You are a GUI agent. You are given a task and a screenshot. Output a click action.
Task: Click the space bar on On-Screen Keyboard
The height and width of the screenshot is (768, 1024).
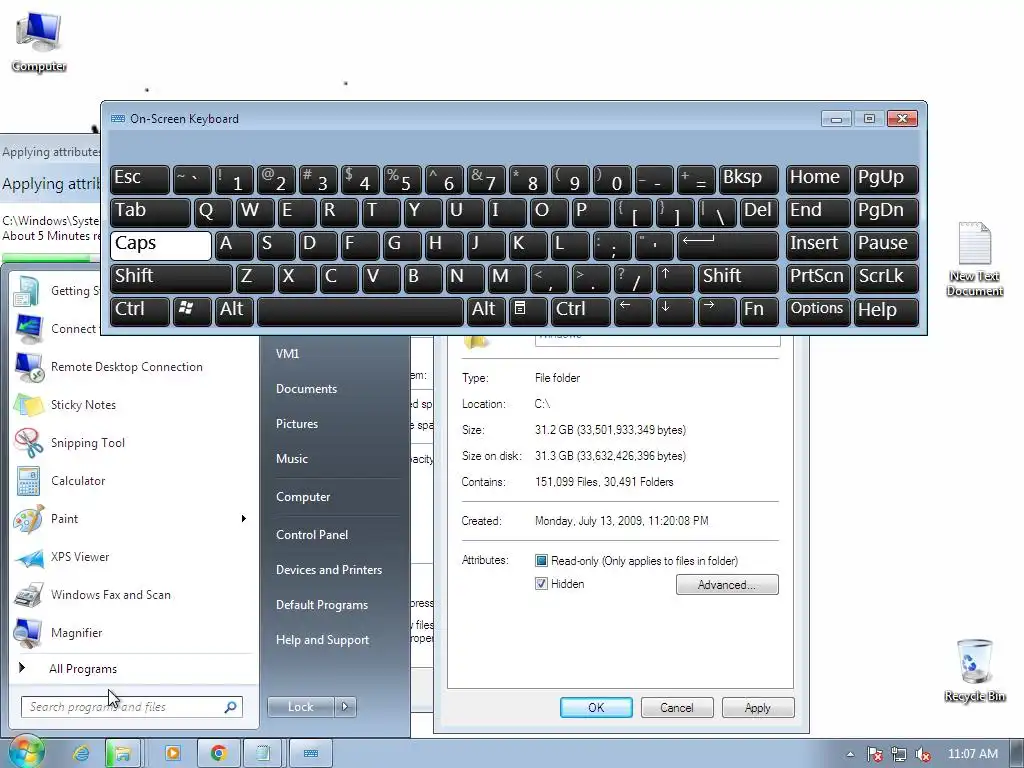[360, 311]
